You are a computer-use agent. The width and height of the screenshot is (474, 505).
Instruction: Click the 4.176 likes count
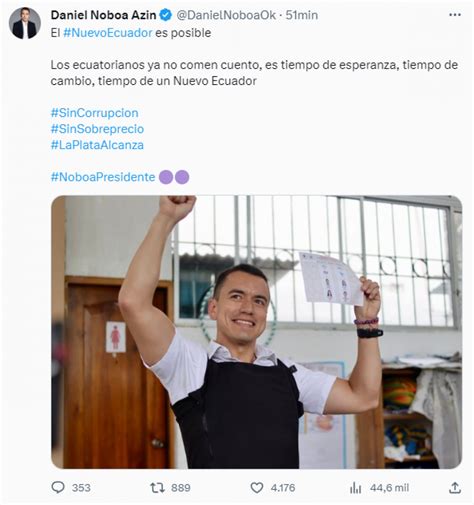tap(283, 488)
